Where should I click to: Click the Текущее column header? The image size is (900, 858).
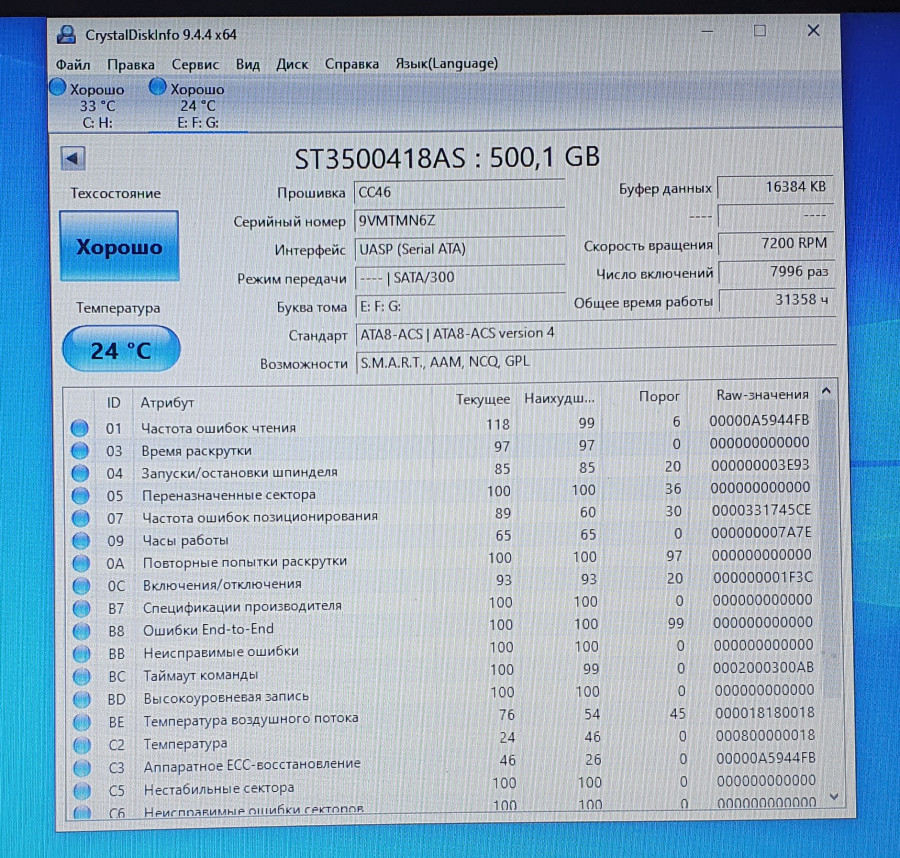point(474,399)
